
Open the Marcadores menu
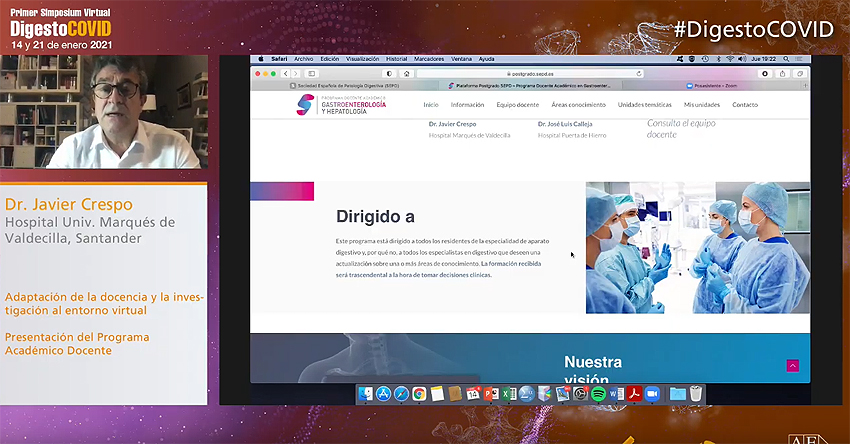pyautogui.click(x=429, y=59)
